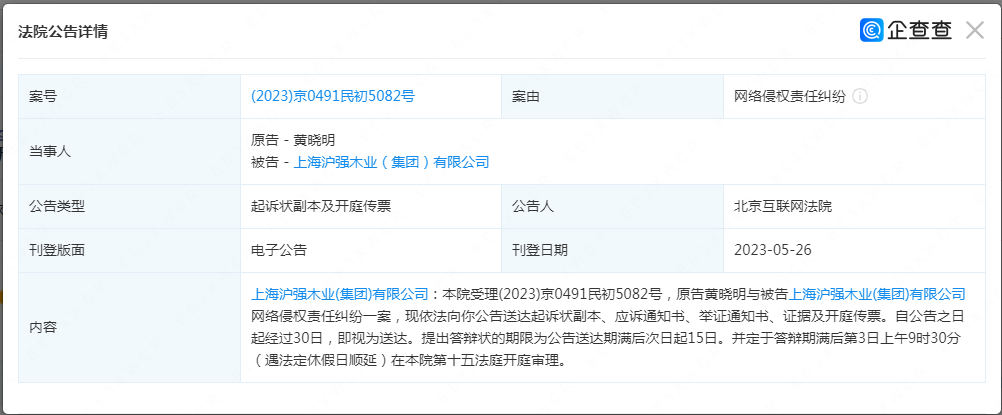The height and width of the screenshot is (415, 1002).
Task: Close the 法院公告详情 dialog
Action: click(x=975, y=30)
